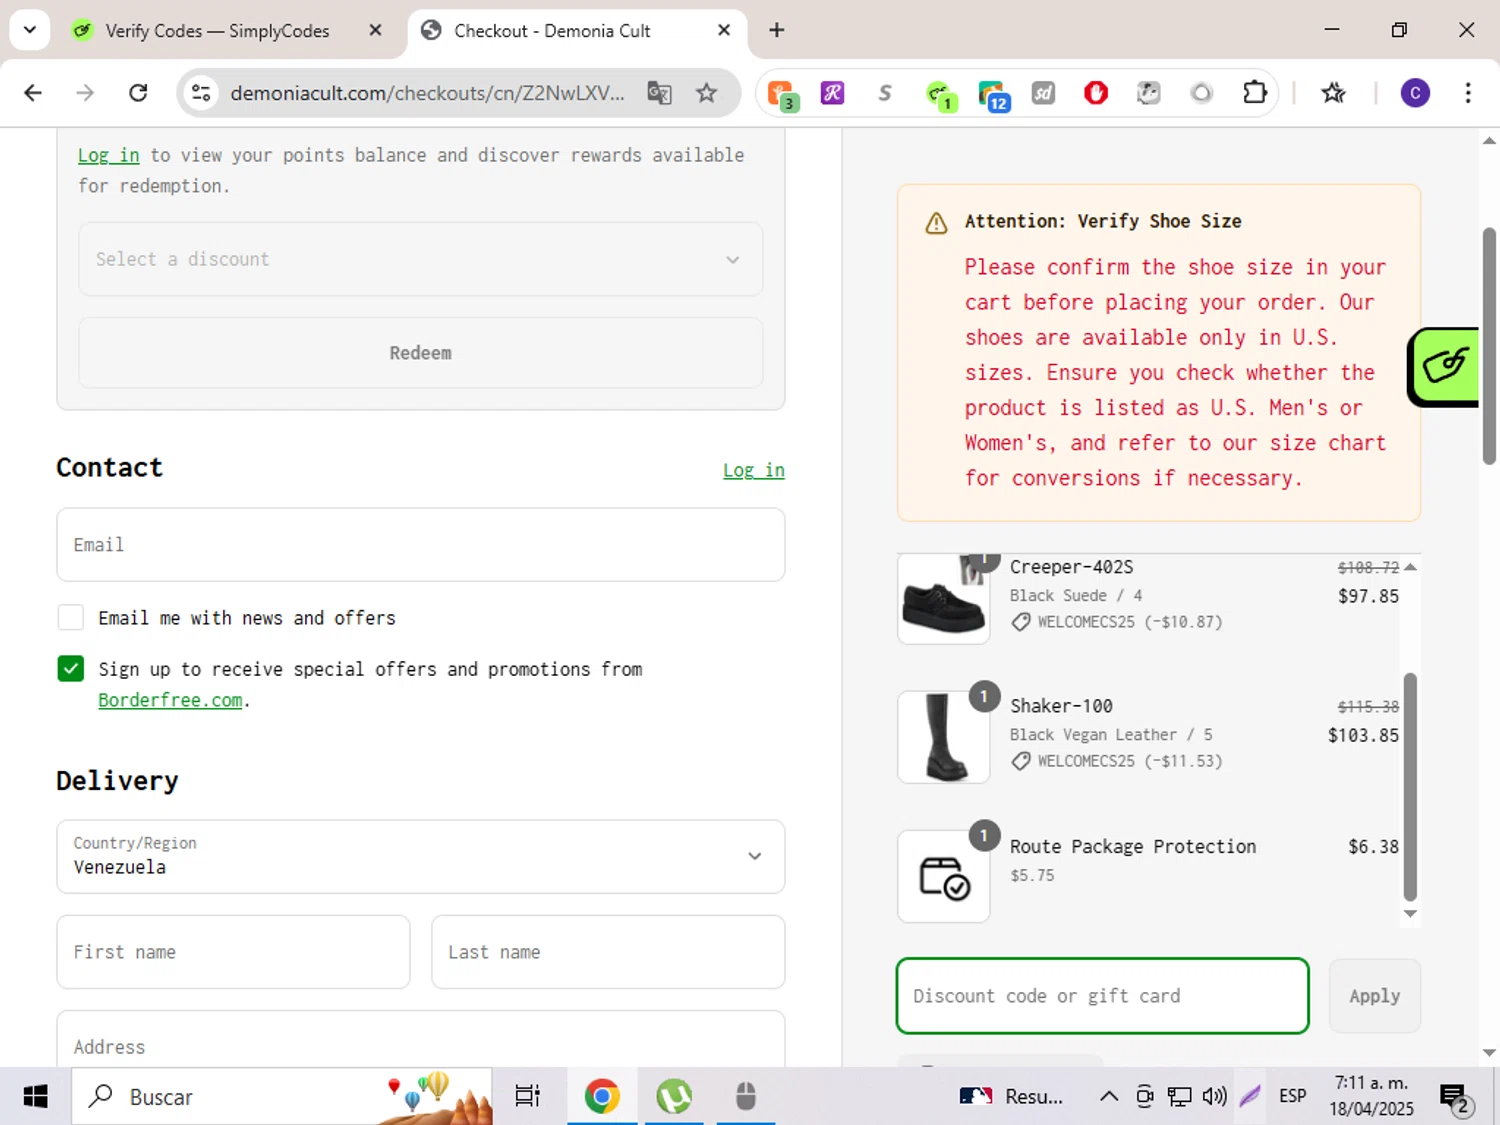Uncheck Borderfree special offers sign-up checkbox
1500x1125 pixels.
point(71,669)
